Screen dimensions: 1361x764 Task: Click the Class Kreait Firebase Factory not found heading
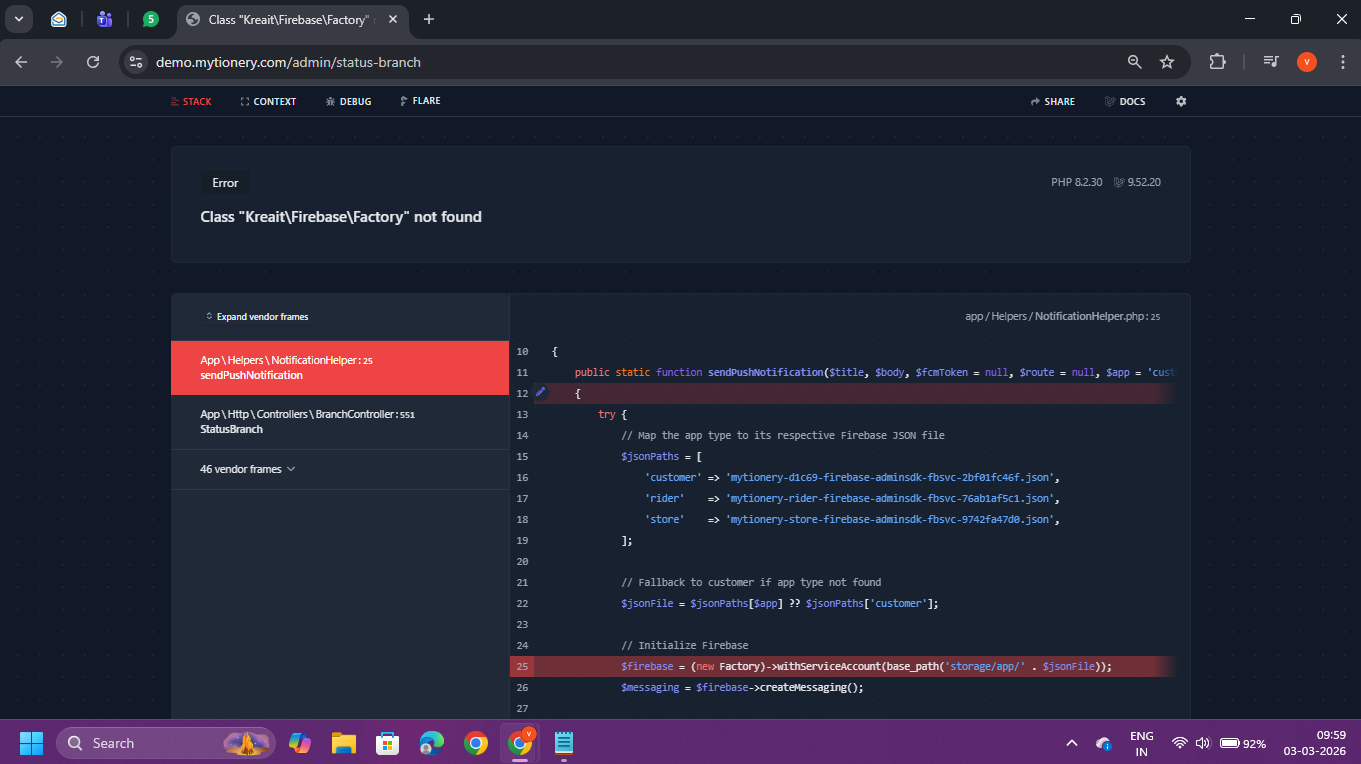(x=341, y=216)
